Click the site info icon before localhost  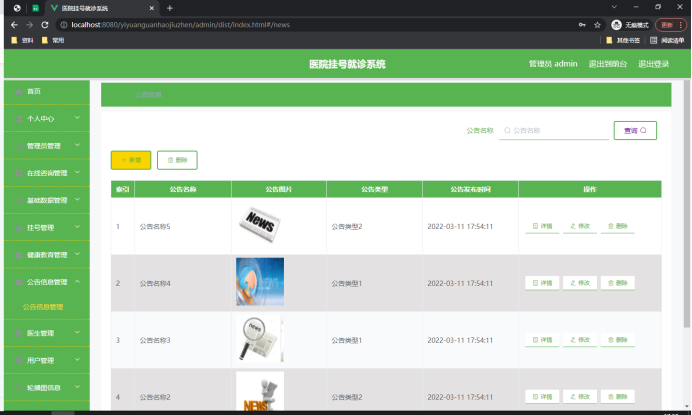pyautogui.click(x=64, y=25)
